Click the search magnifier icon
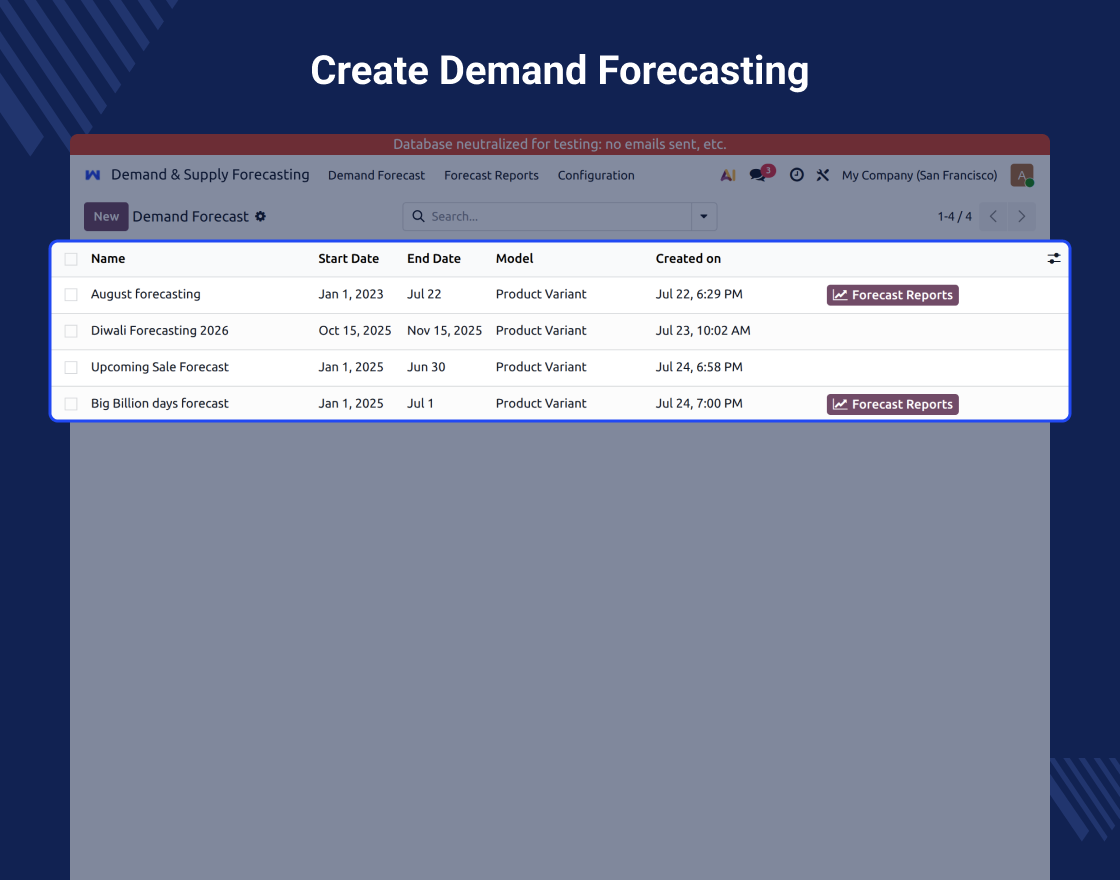Image resolution: width=1120 pixels, height=880 pixels. [419, 216]
